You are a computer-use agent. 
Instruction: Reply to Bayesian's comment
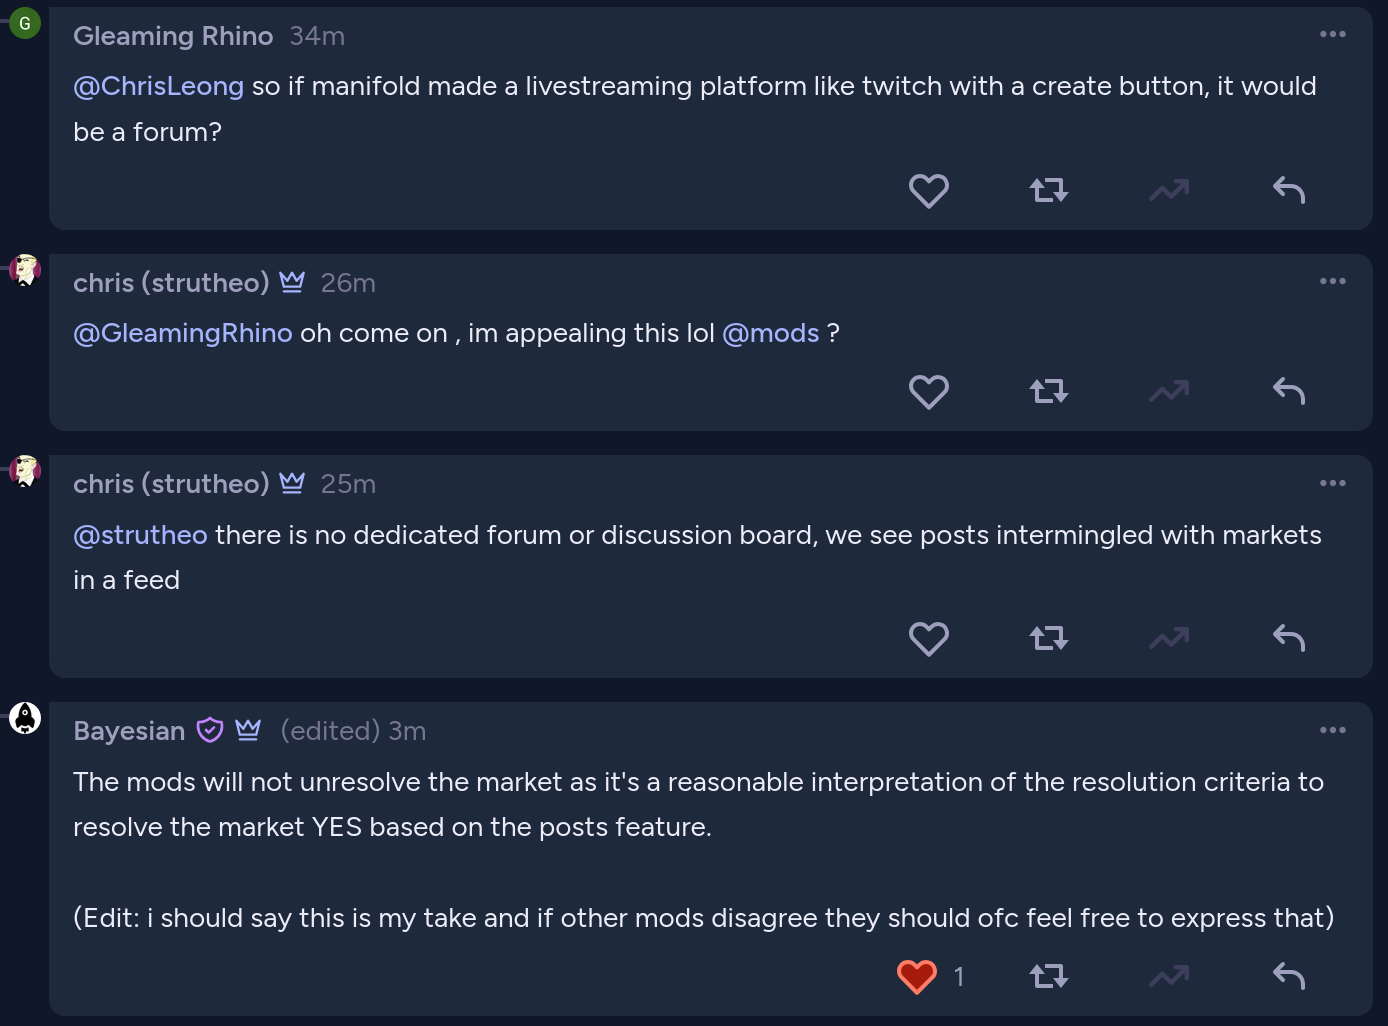1289,976
